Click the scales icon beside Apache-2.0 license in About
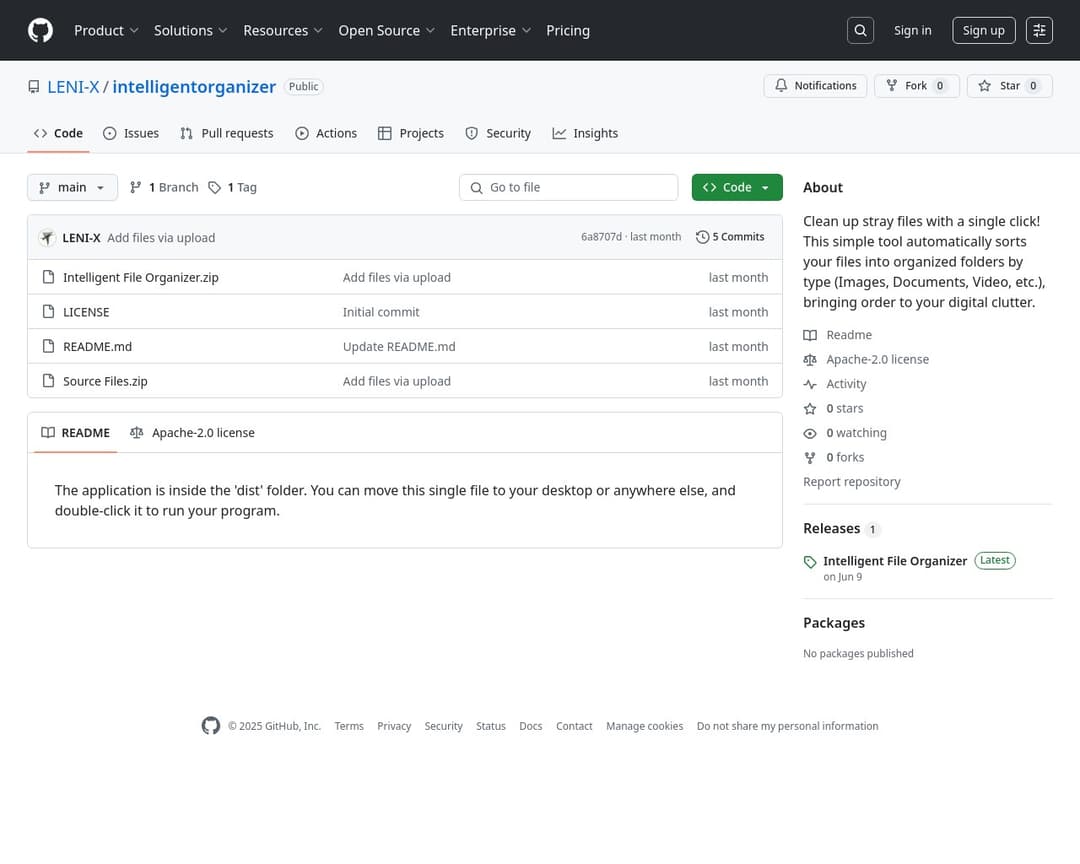1080x864 pixels. [x=810, y=360]
